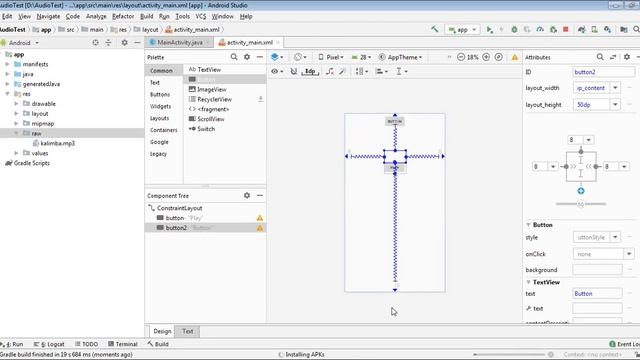Clear all constraints icon
This screenshot has height=360, width=640.
click(329, 71)
